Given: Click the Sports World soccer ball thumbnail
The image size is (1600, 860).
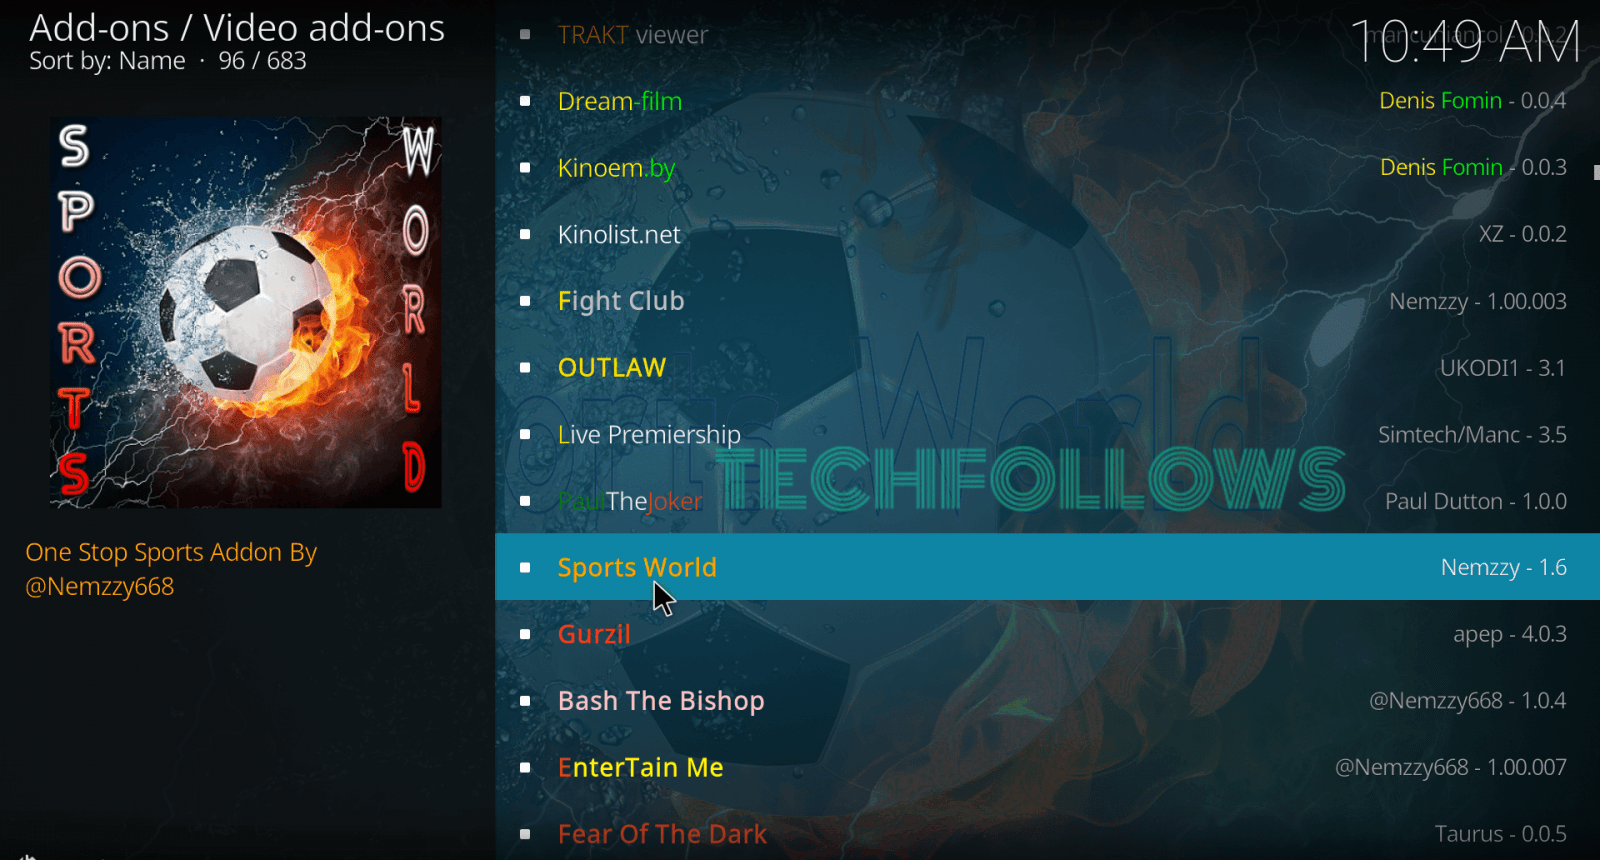Looking at the screenshot, I should pyautogui.click(x=246, y=312).
